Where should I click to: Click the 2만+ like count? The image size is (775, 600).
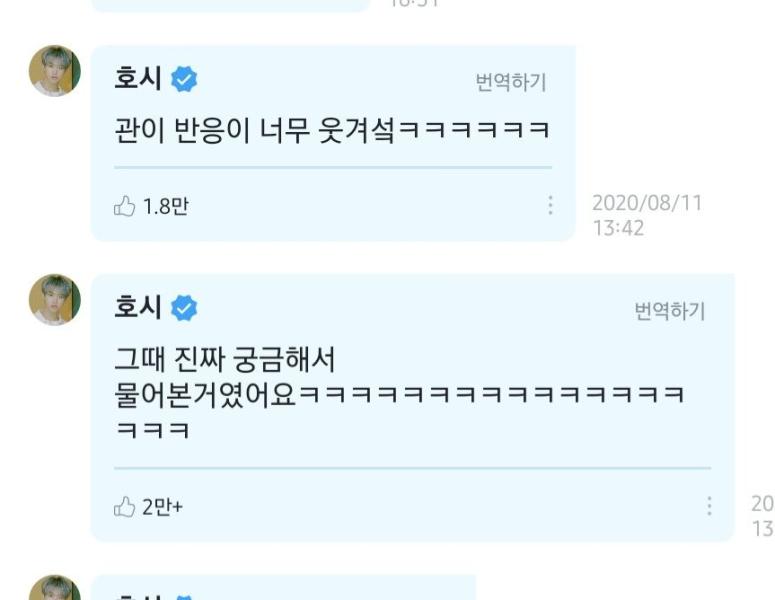[163, 507]
